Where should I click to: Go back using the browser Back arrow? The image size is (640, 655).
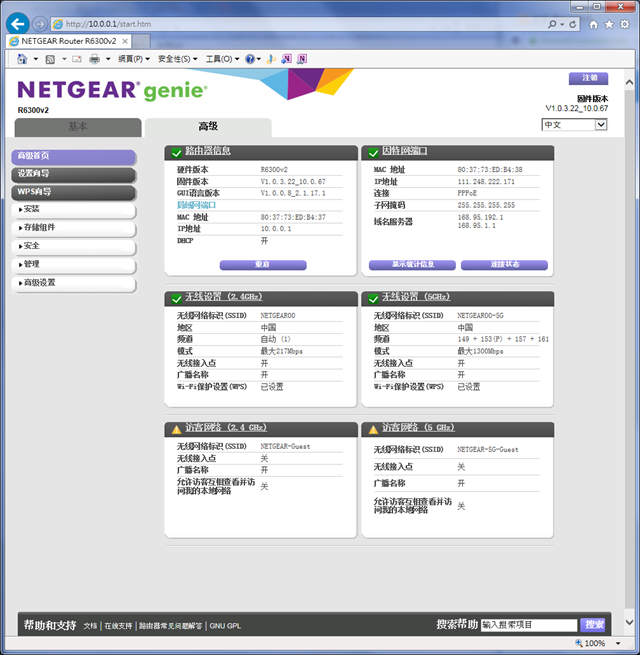[18, 24]
